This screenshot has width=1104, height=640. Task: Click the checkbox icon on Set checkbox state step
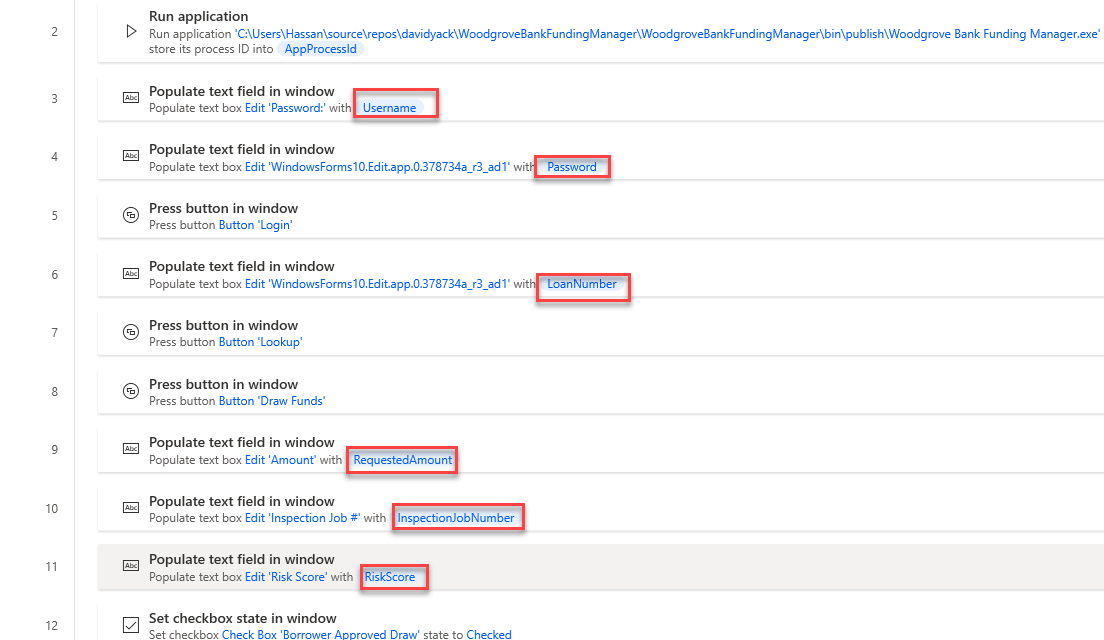coord(131,624)
